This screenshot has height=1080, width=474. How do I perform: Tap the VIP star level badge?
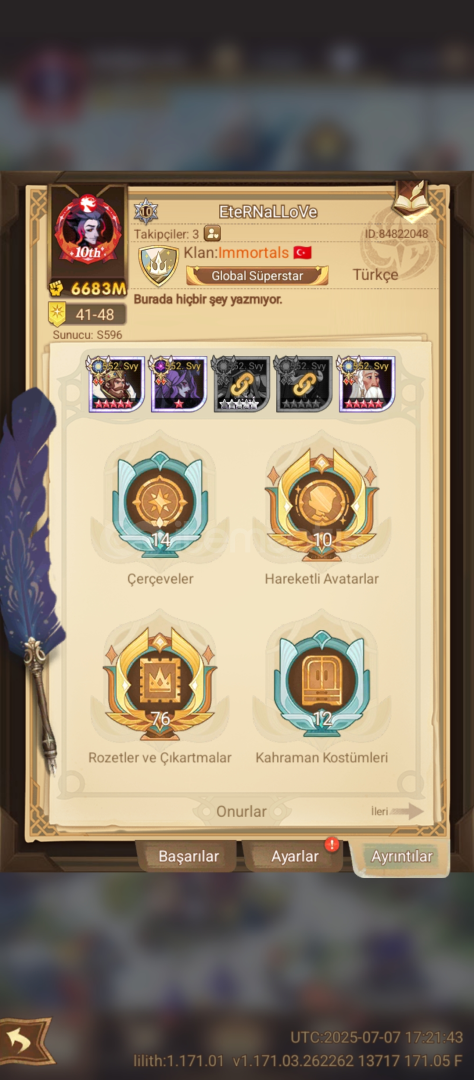coord(146,211)
